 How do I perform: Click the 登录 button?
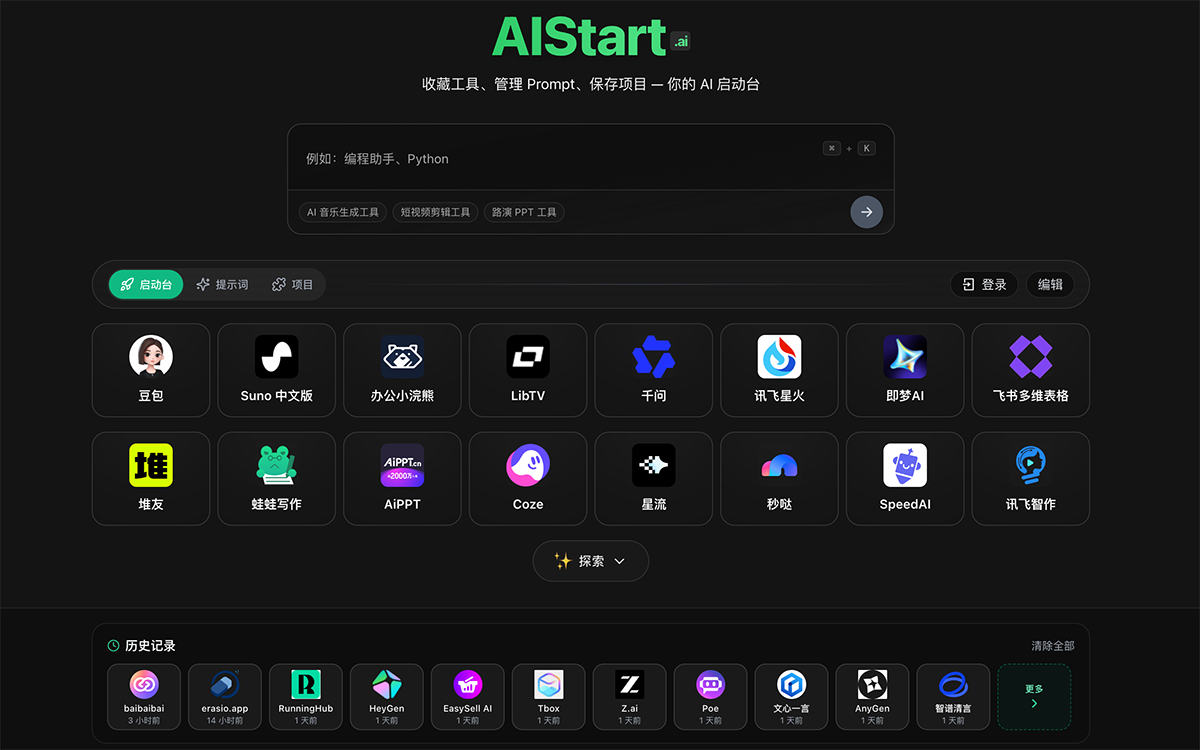(x=984, y=284)
